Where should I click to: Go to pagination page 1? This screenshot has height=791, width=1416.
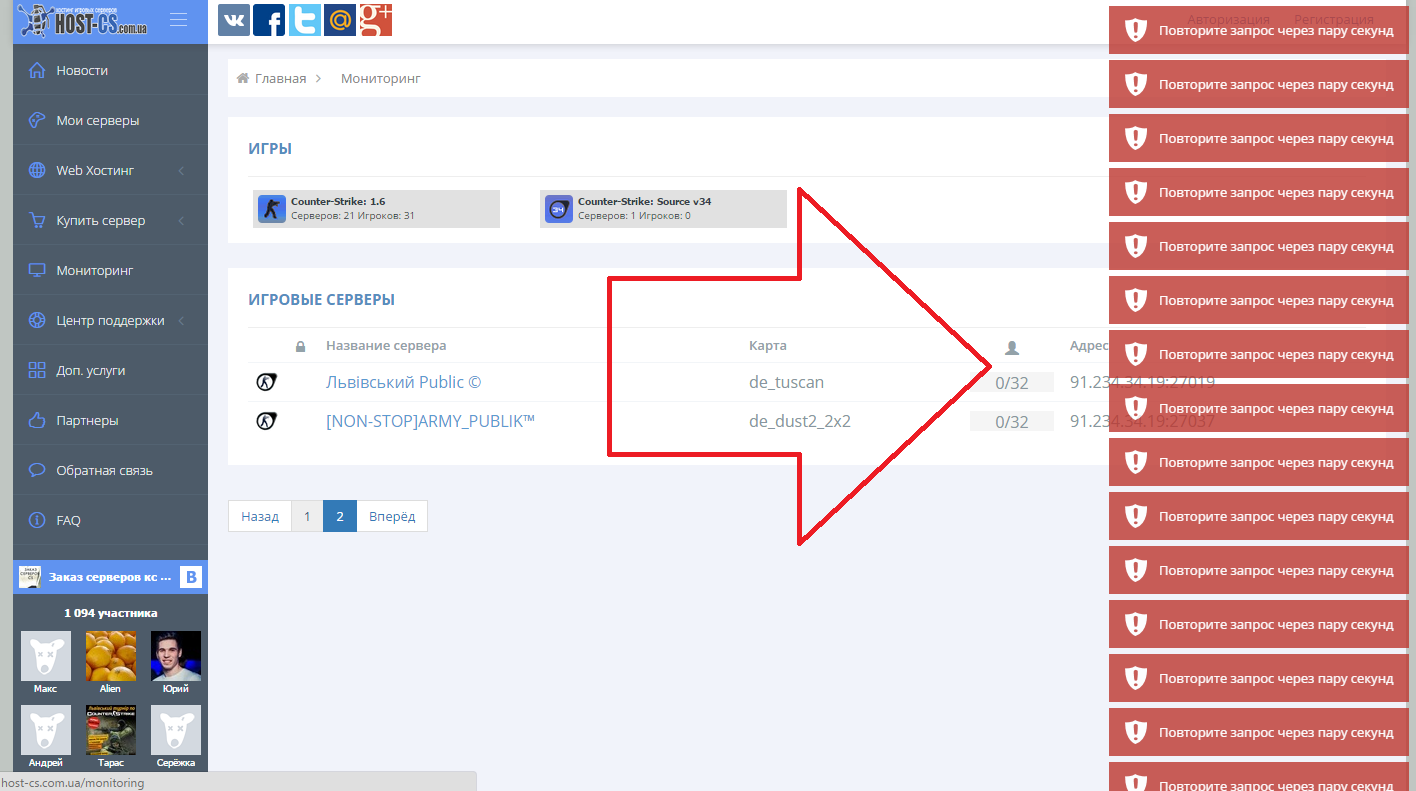point(307,516)
